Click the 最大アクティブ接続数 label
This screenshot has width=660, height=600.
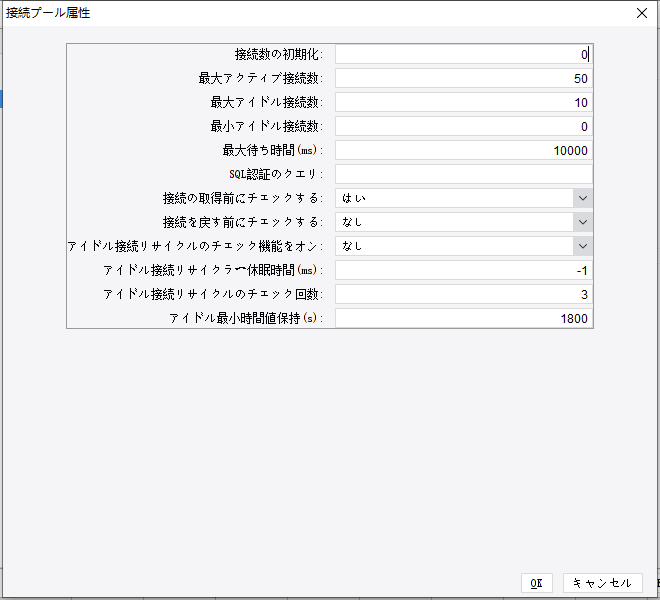click(261, 78)
